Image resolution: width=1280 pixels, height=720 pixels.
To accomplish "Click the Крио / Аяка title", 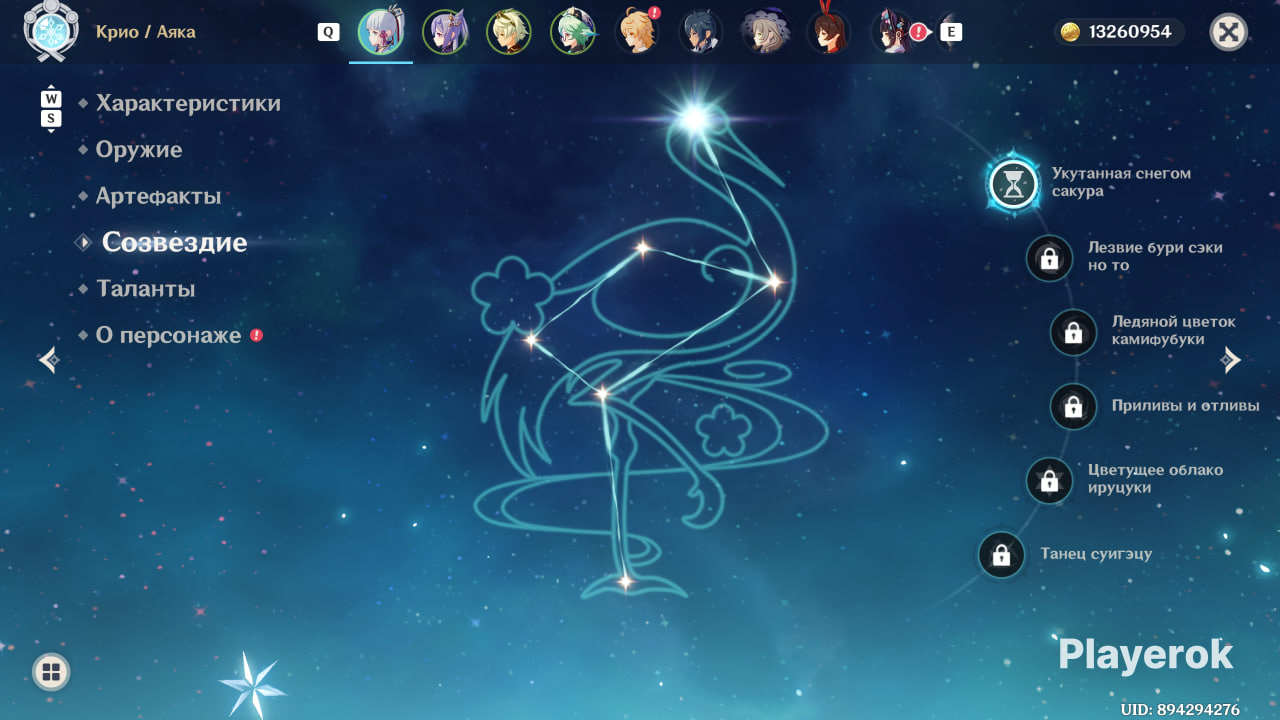I will pos(146,32).
